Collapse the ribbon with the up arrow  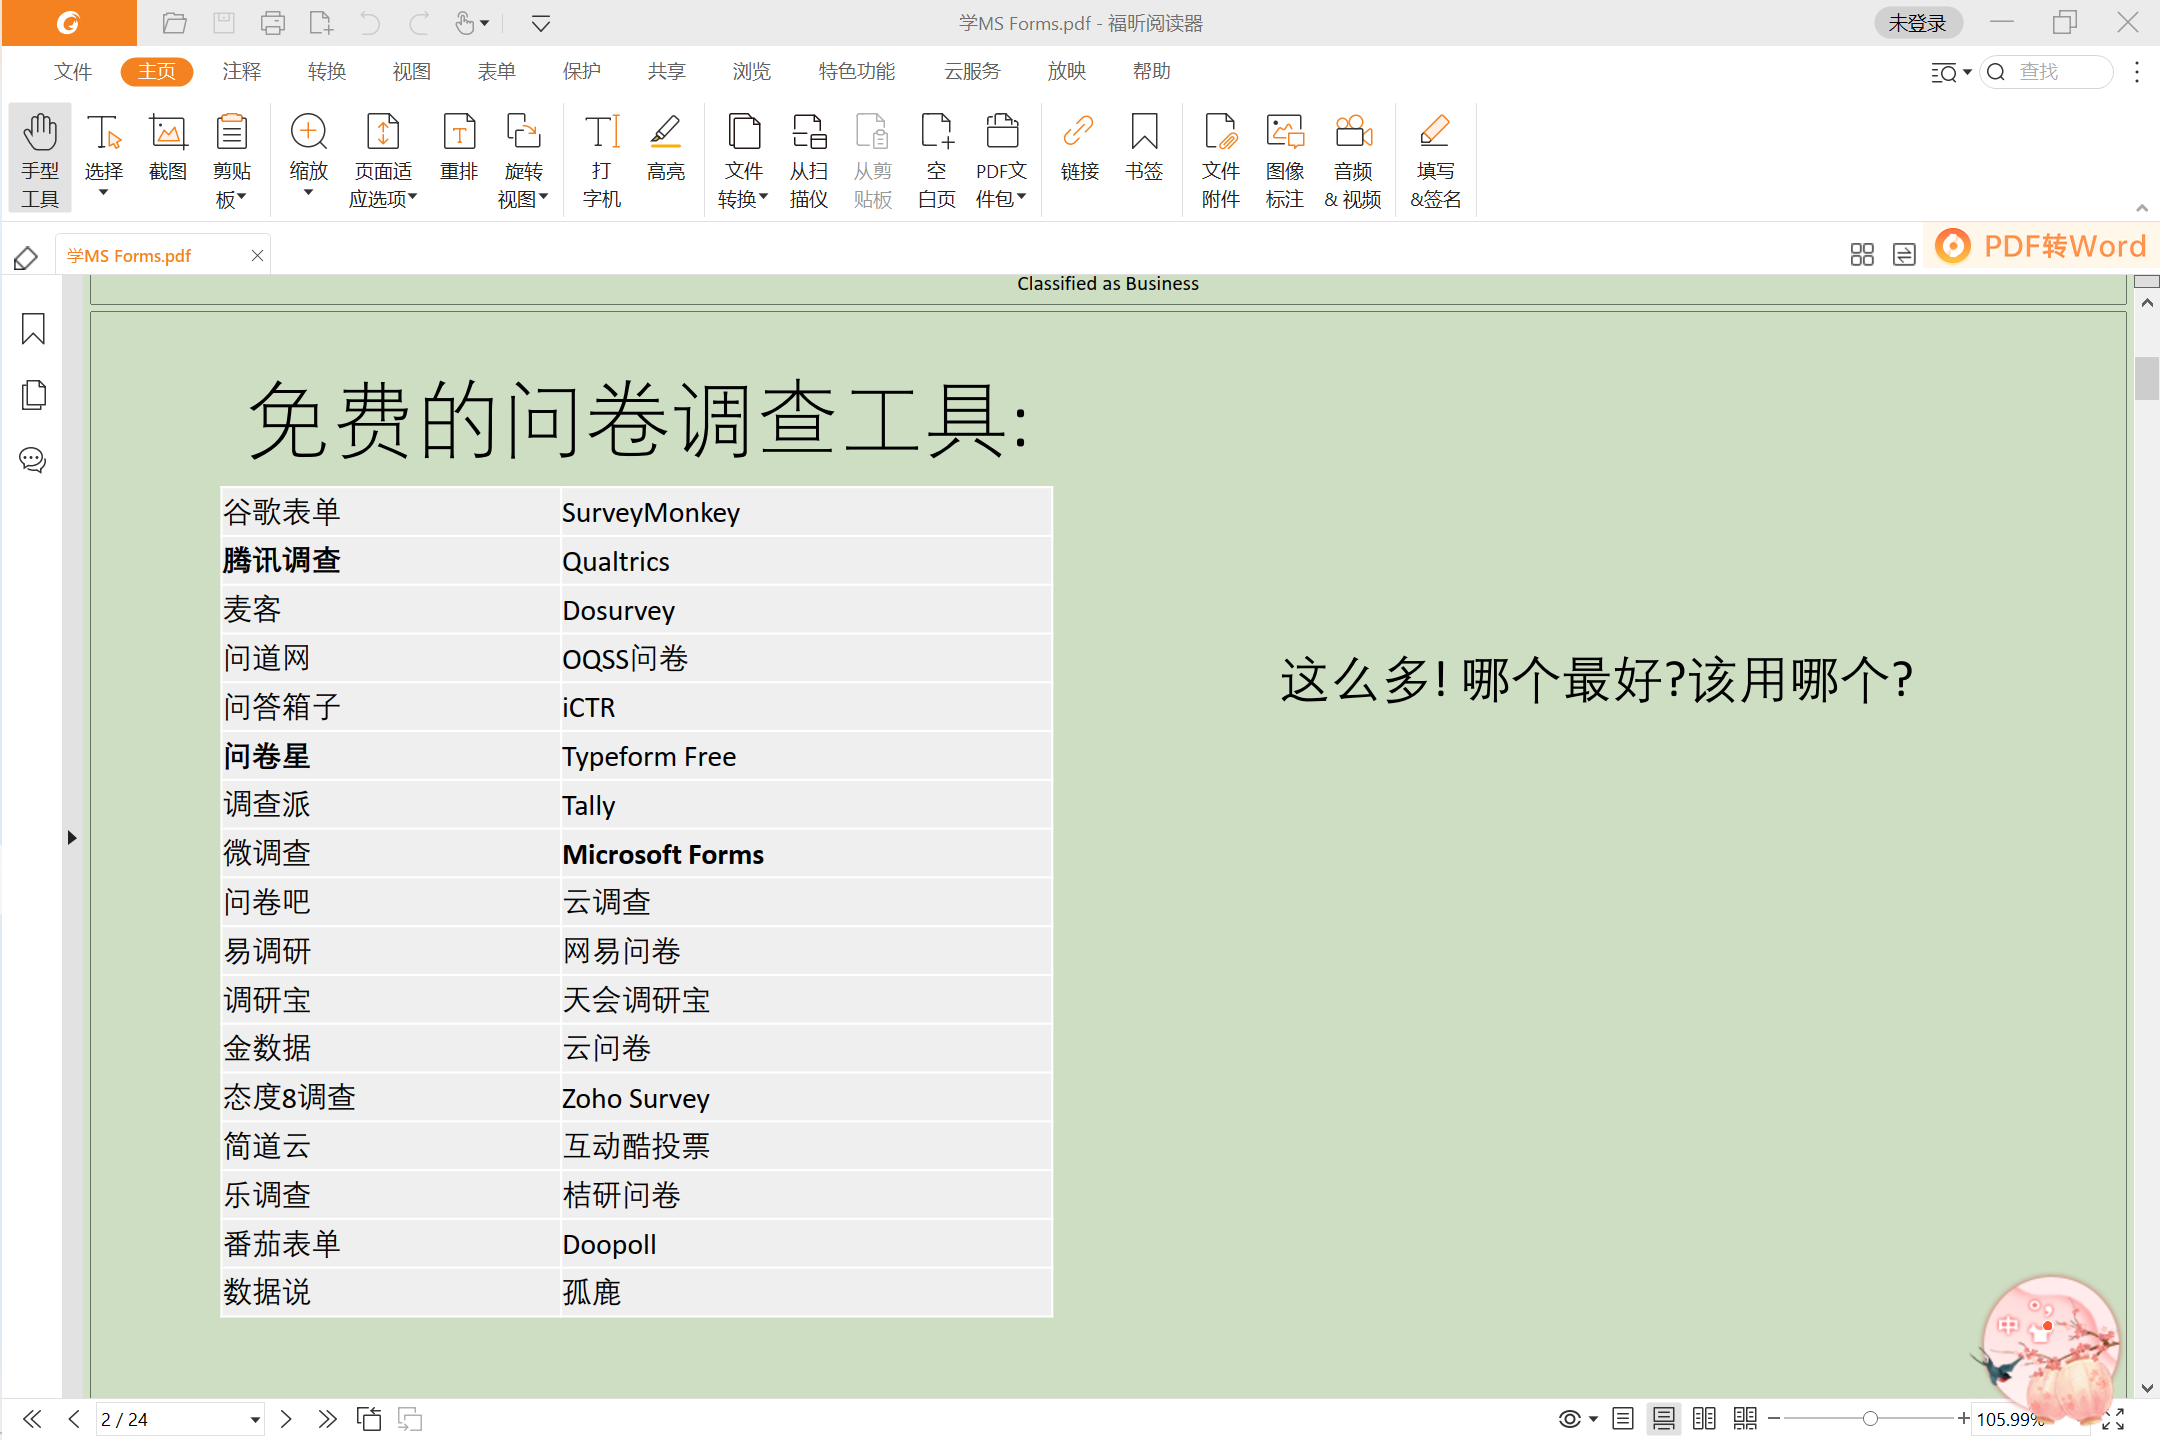[2142, 208]
